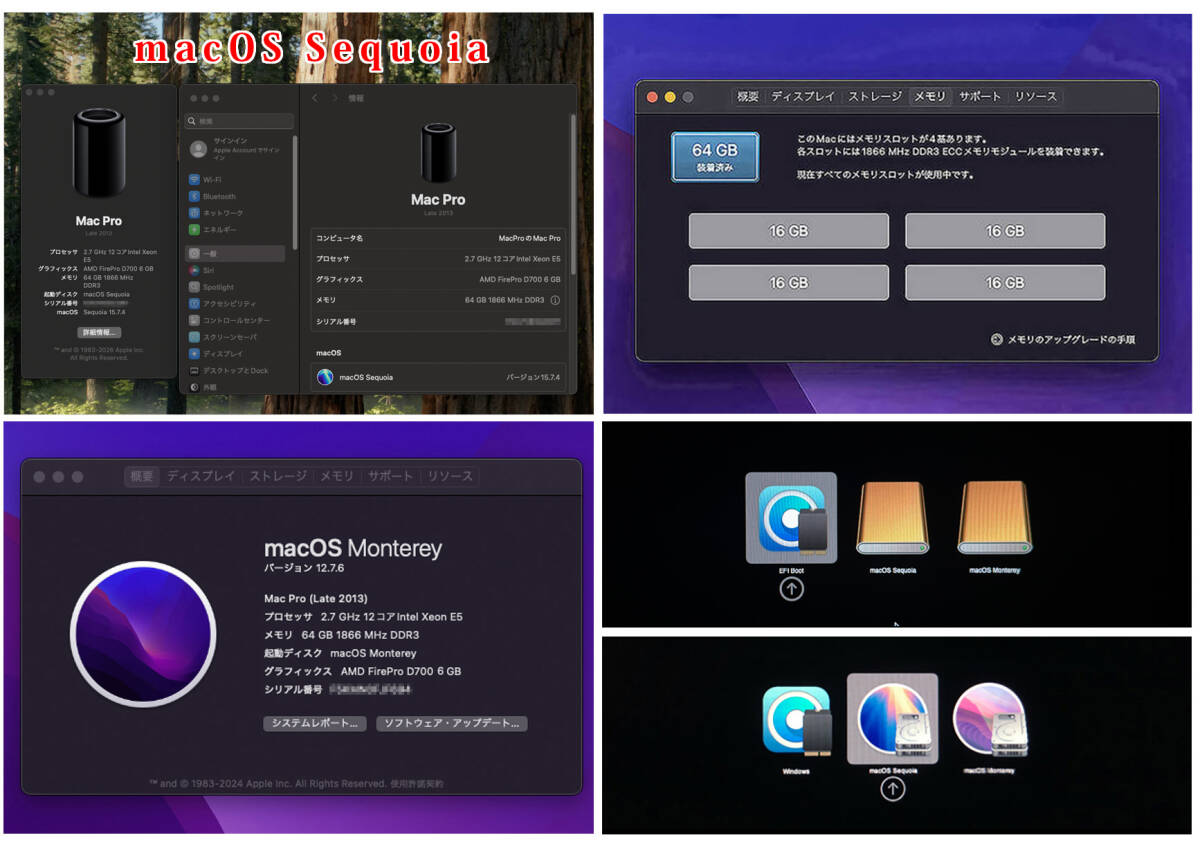Click the サインイン Apple Account avatar
The image size is (1200, 851).
[x=199, y=149]
